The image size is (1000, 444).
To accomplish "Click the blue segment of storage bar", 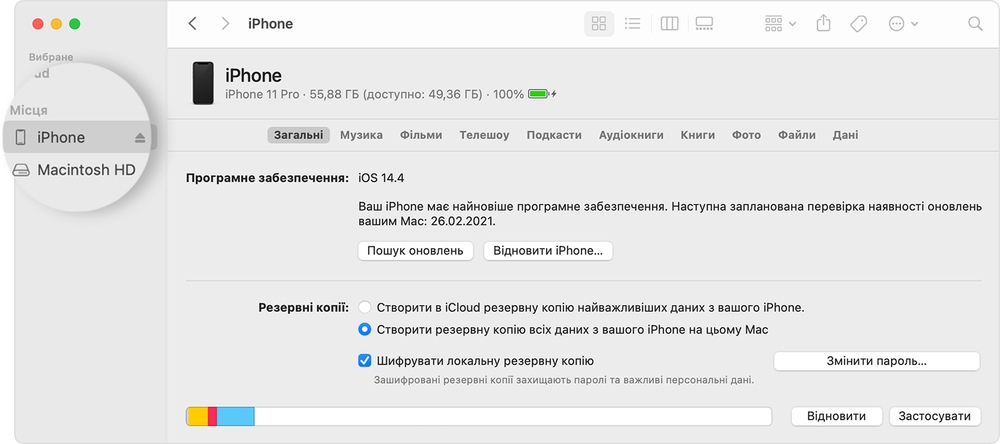I will pyautogui.click(x=235, y=417).
